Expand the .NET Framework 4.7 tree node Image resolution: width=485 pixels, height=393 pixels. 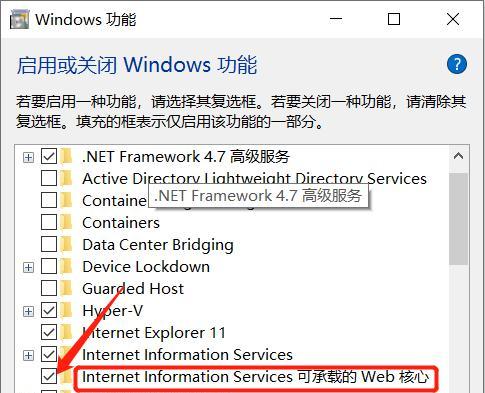[28, 157]
